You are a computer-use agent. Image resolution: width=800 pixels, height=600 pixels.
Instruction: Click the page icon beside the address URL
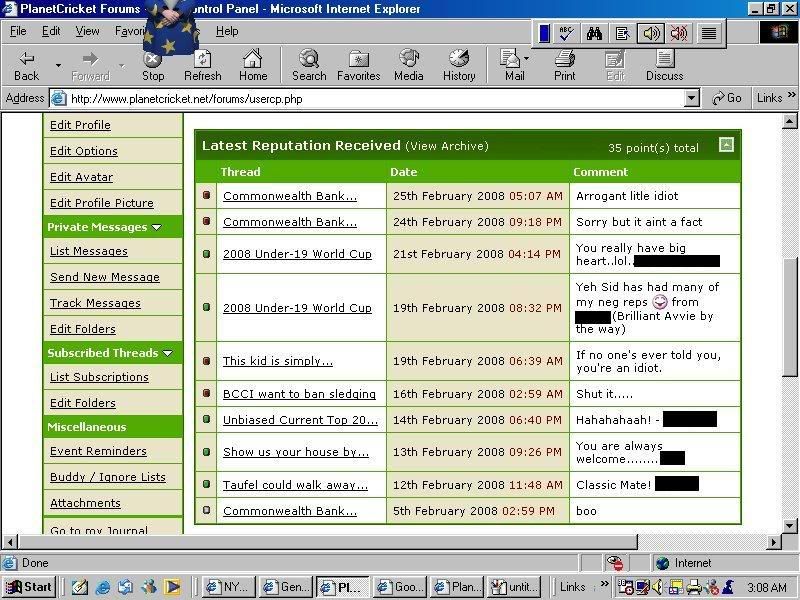(59, 98)
